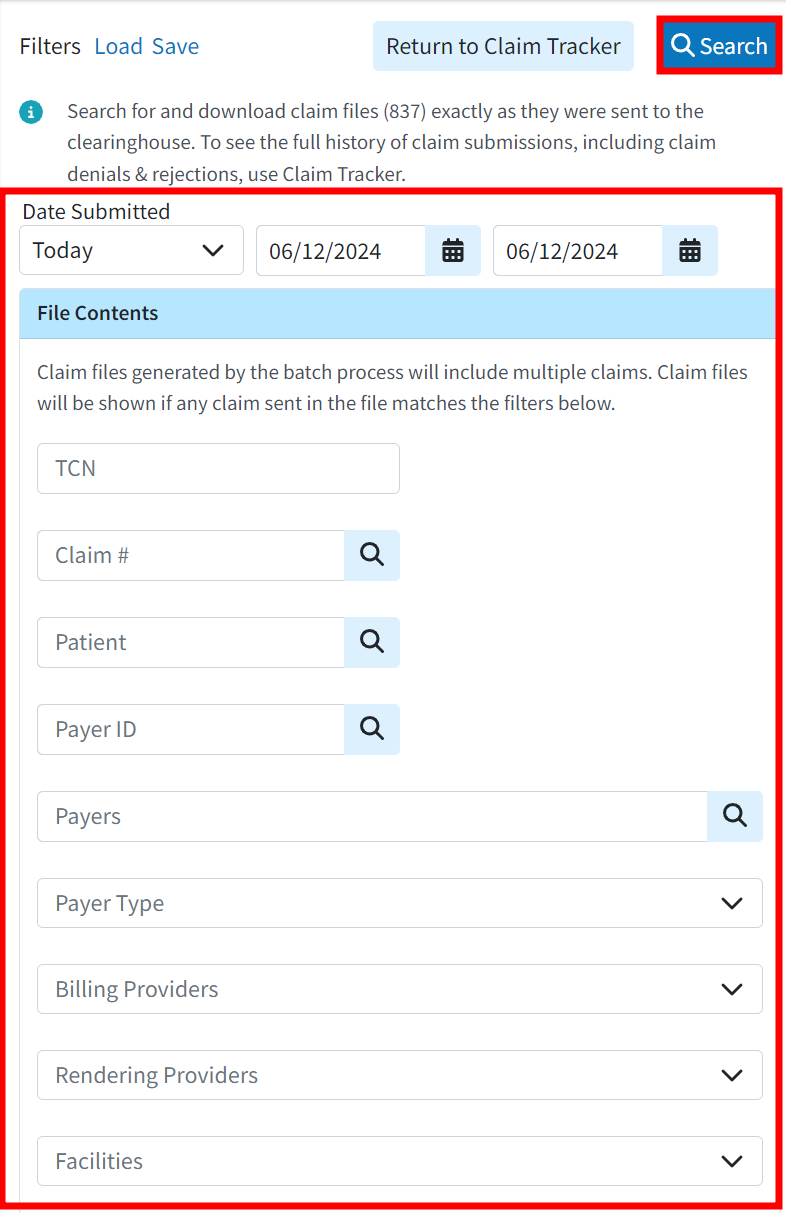The image size is (786, 1213).
Task: Click the Save filters link
Action: pyautogui.click(x=175, y=46)
